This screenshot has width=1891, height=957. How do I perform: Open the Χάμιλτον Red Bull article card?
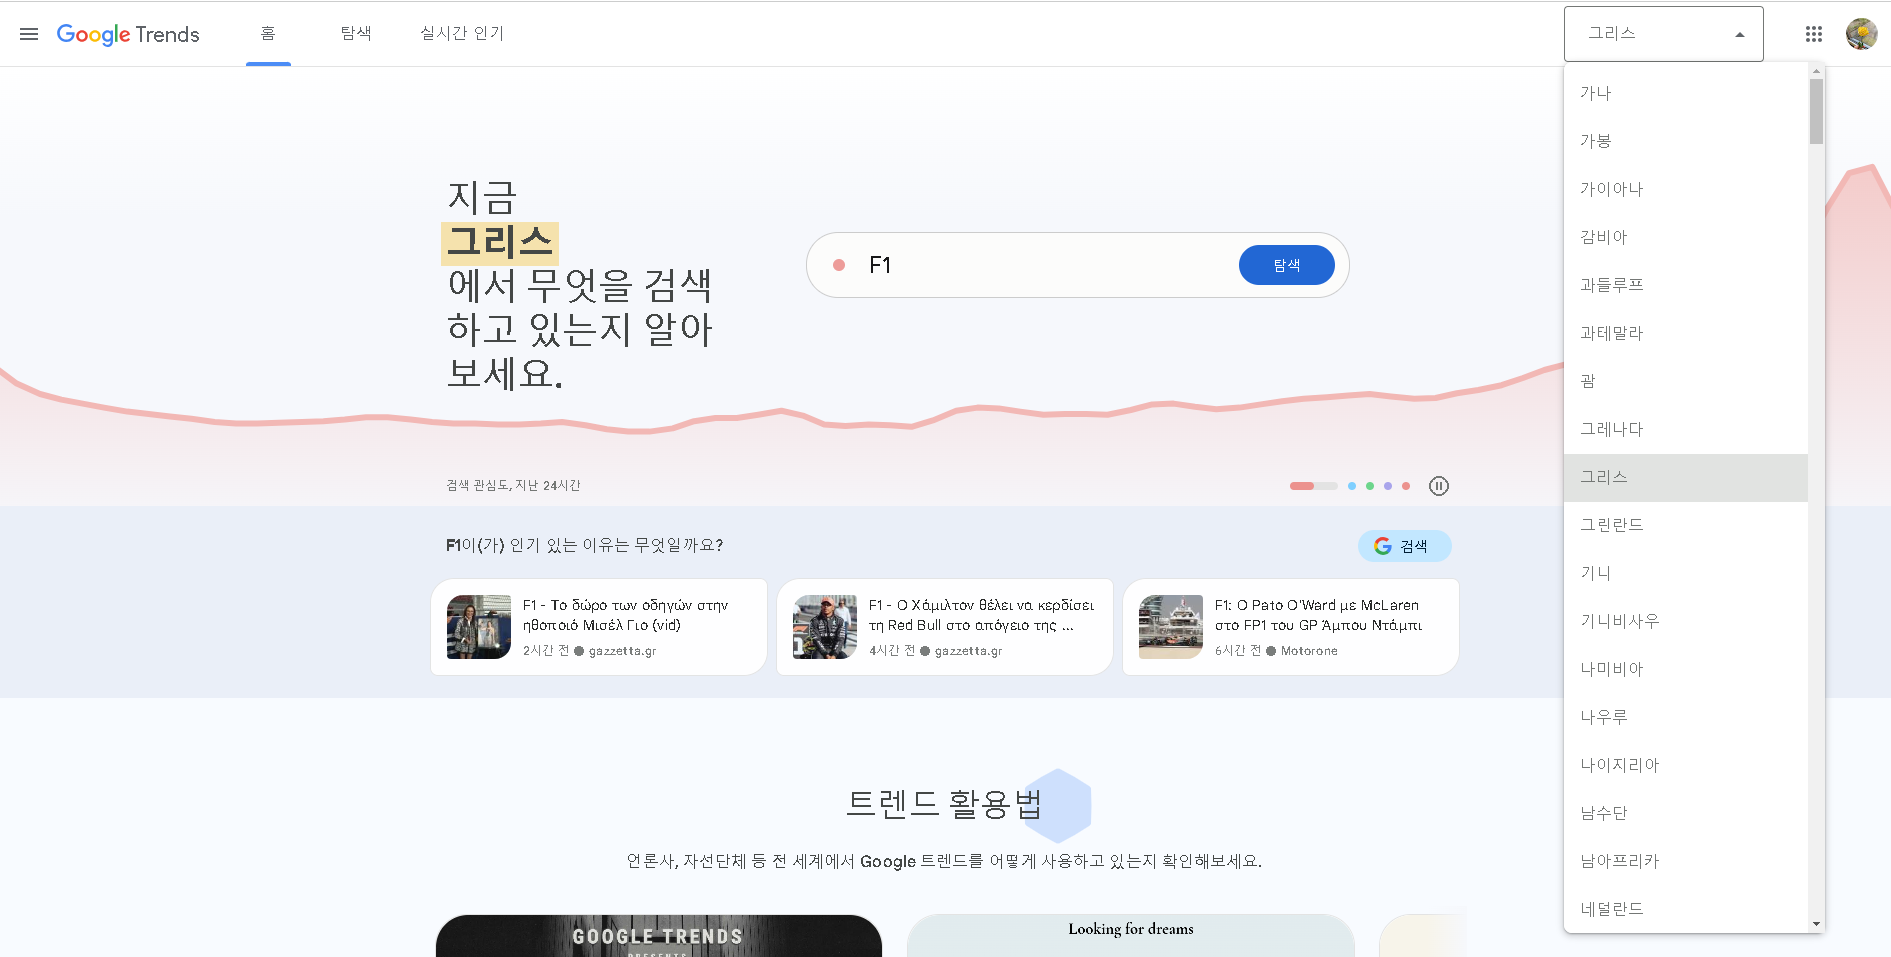945,627
